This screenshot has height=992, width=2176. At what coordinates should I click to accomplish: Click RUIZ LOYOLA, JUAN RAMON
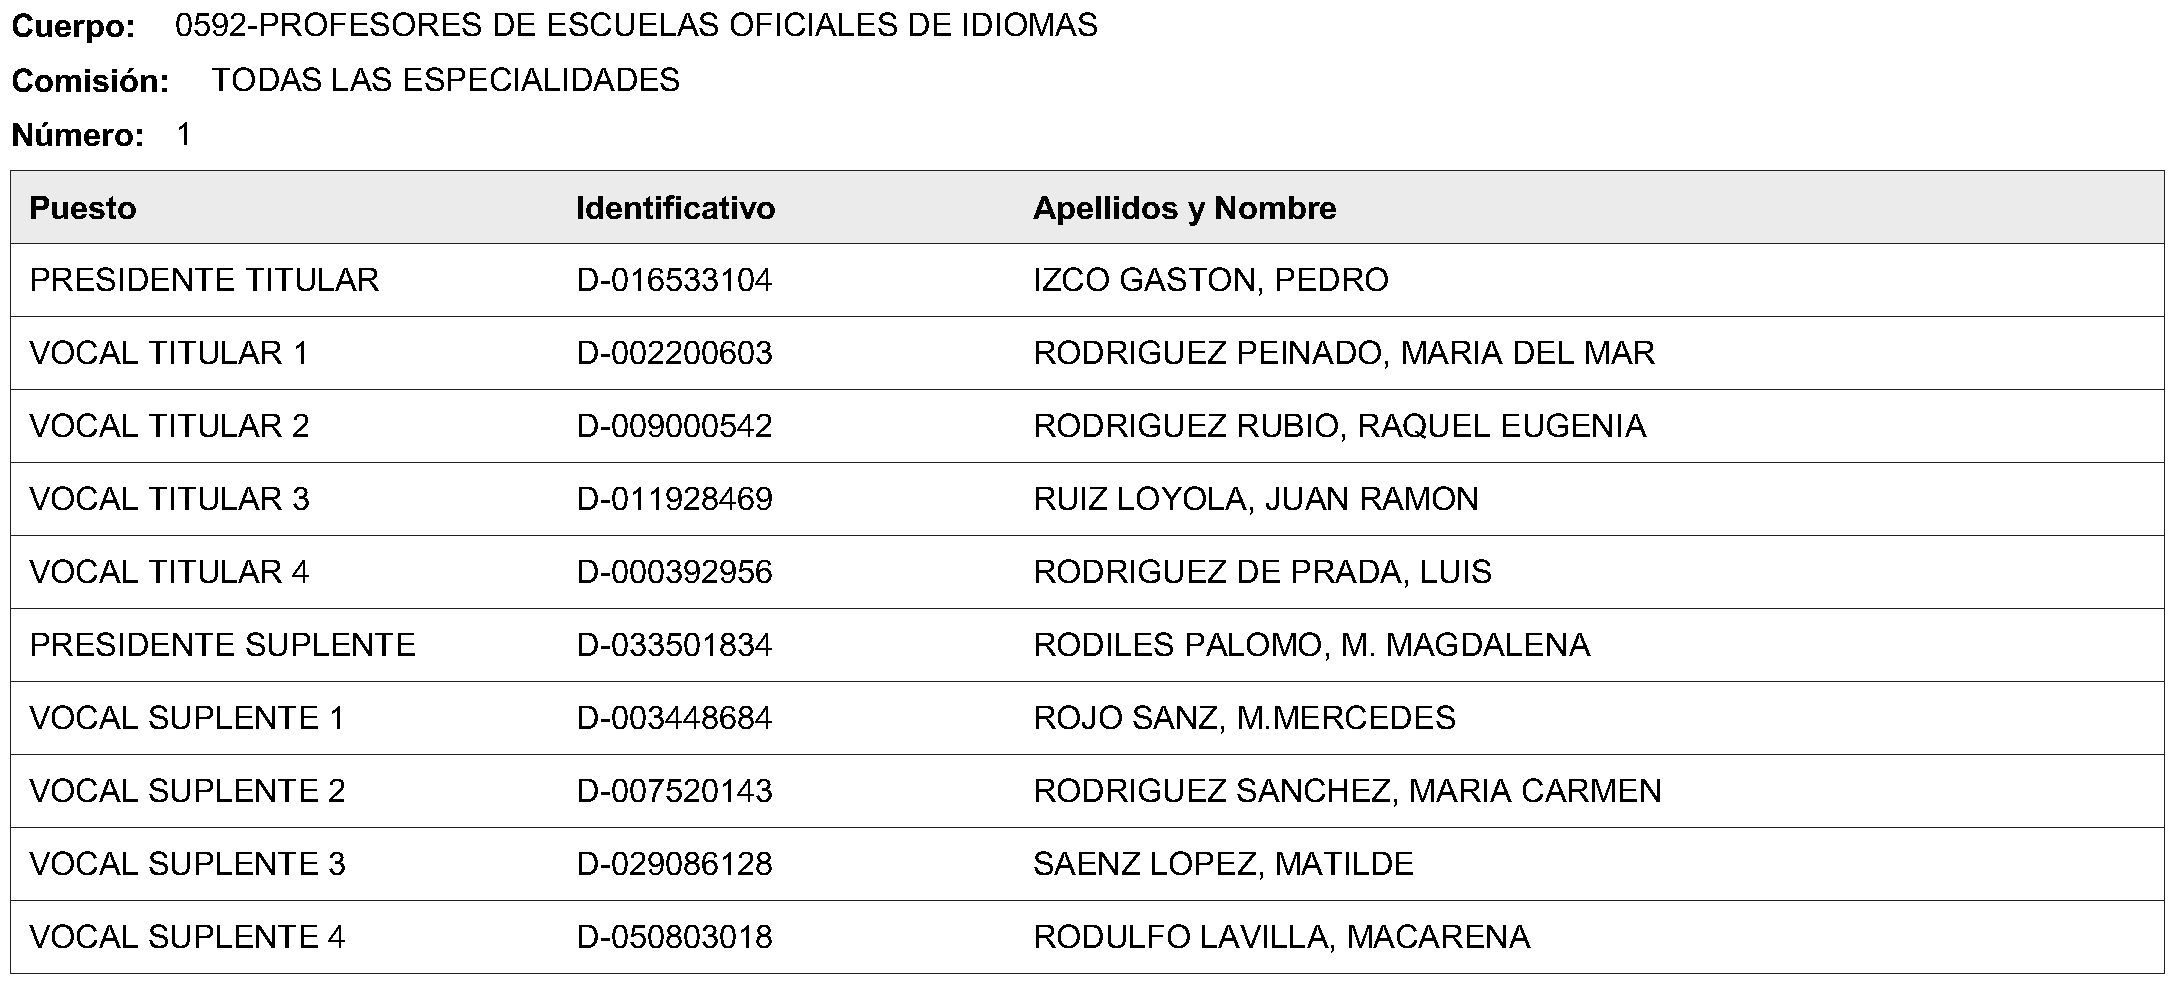(1255, 499)
